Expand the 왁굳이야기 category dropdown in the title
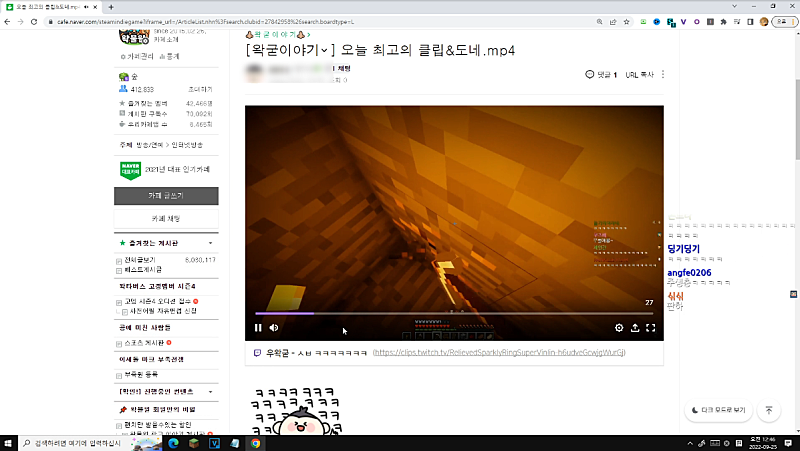Image resolution: width=800 pixels, height=451 pixels. (x=324, y=51)
